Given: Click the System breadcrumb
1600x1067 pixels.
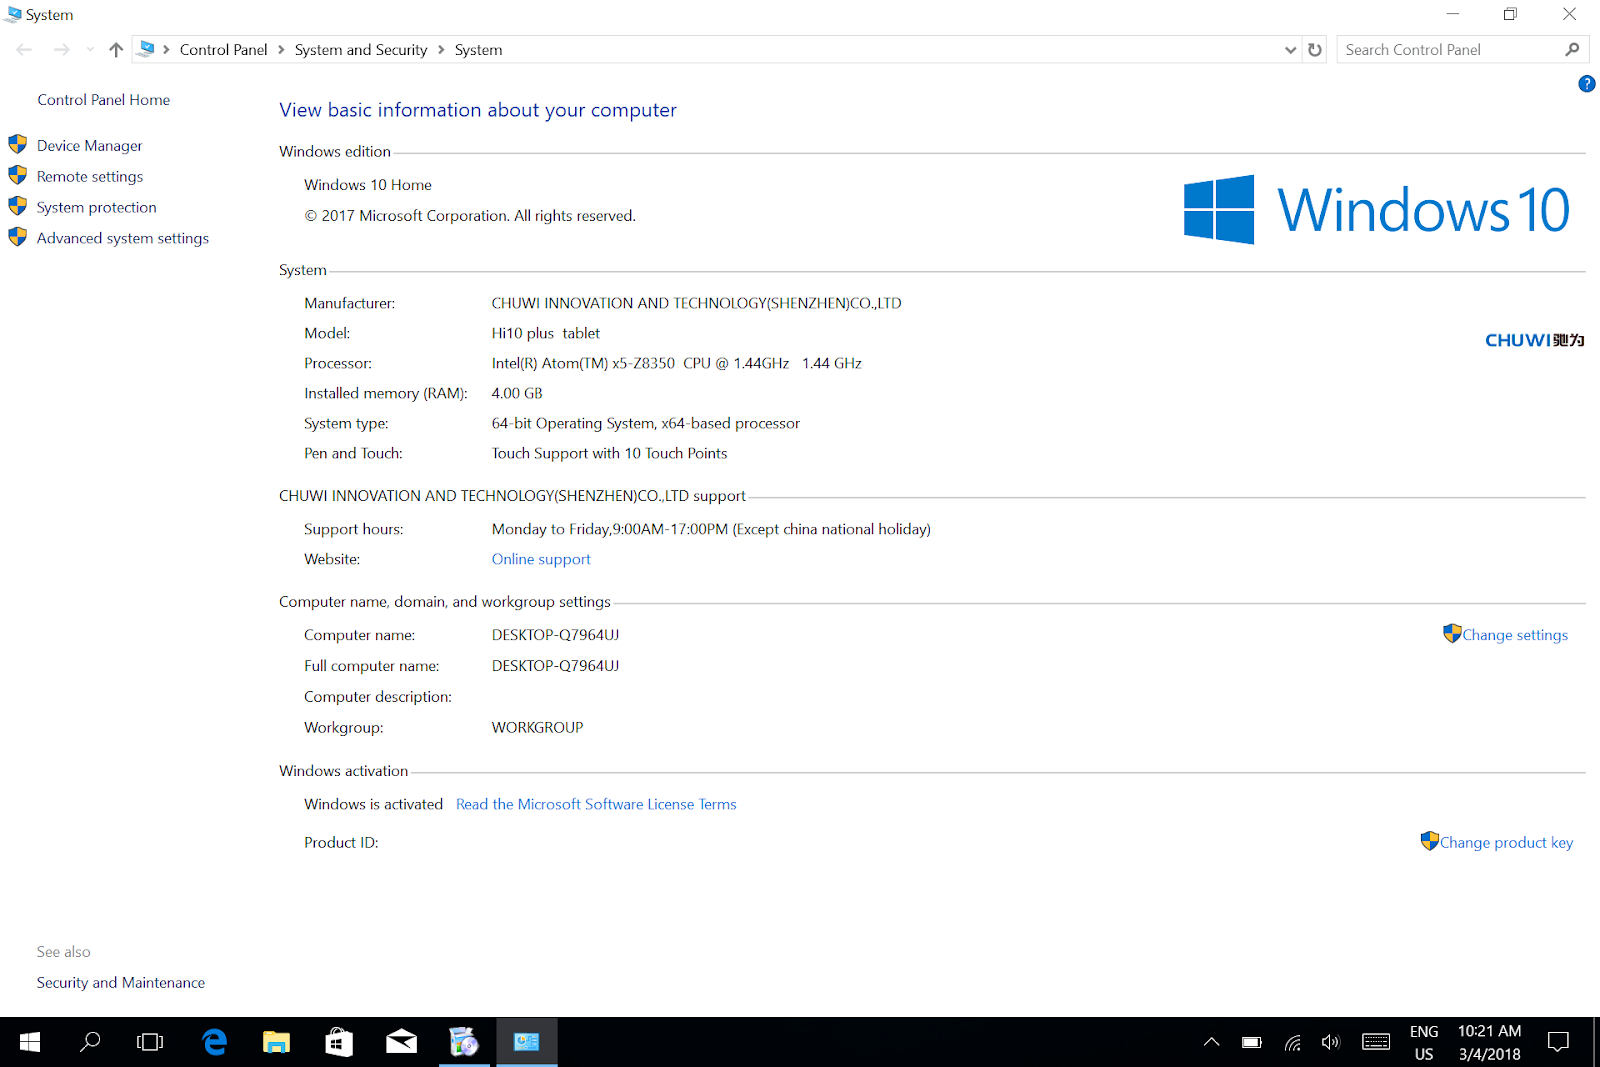Looking at the screenshot, I should point(479,50).
